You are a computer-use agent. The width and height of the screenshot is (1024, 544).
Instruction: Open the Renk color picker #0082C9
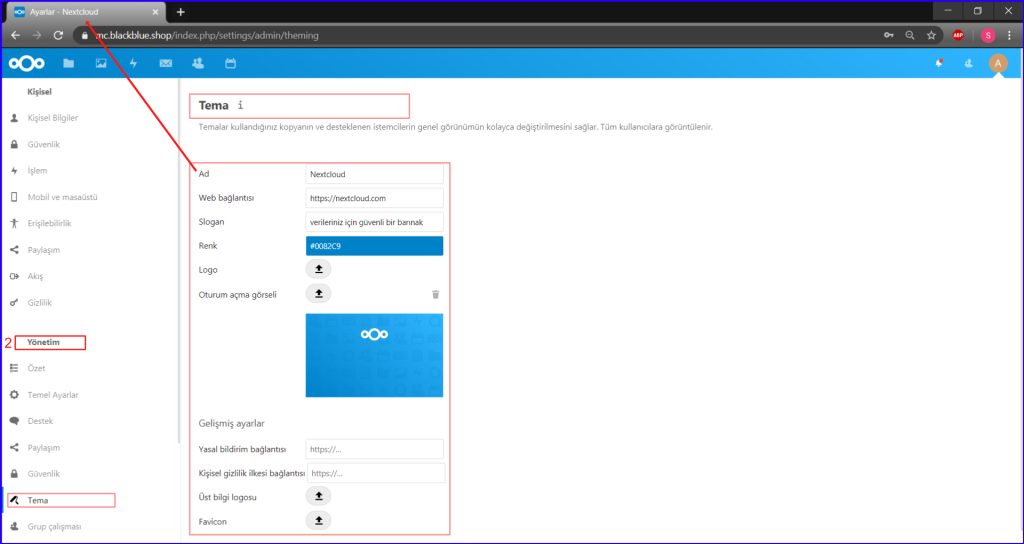[x=374, y=246]
